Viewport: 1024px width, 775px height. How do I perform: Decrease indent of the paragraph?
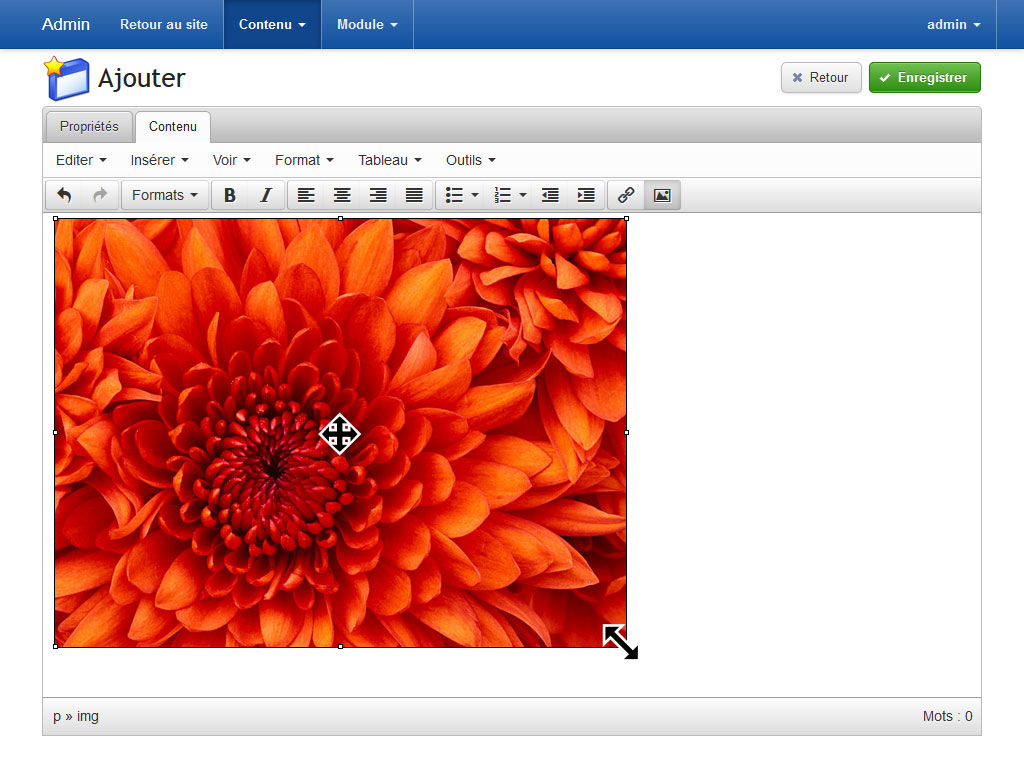click(550, 195)
